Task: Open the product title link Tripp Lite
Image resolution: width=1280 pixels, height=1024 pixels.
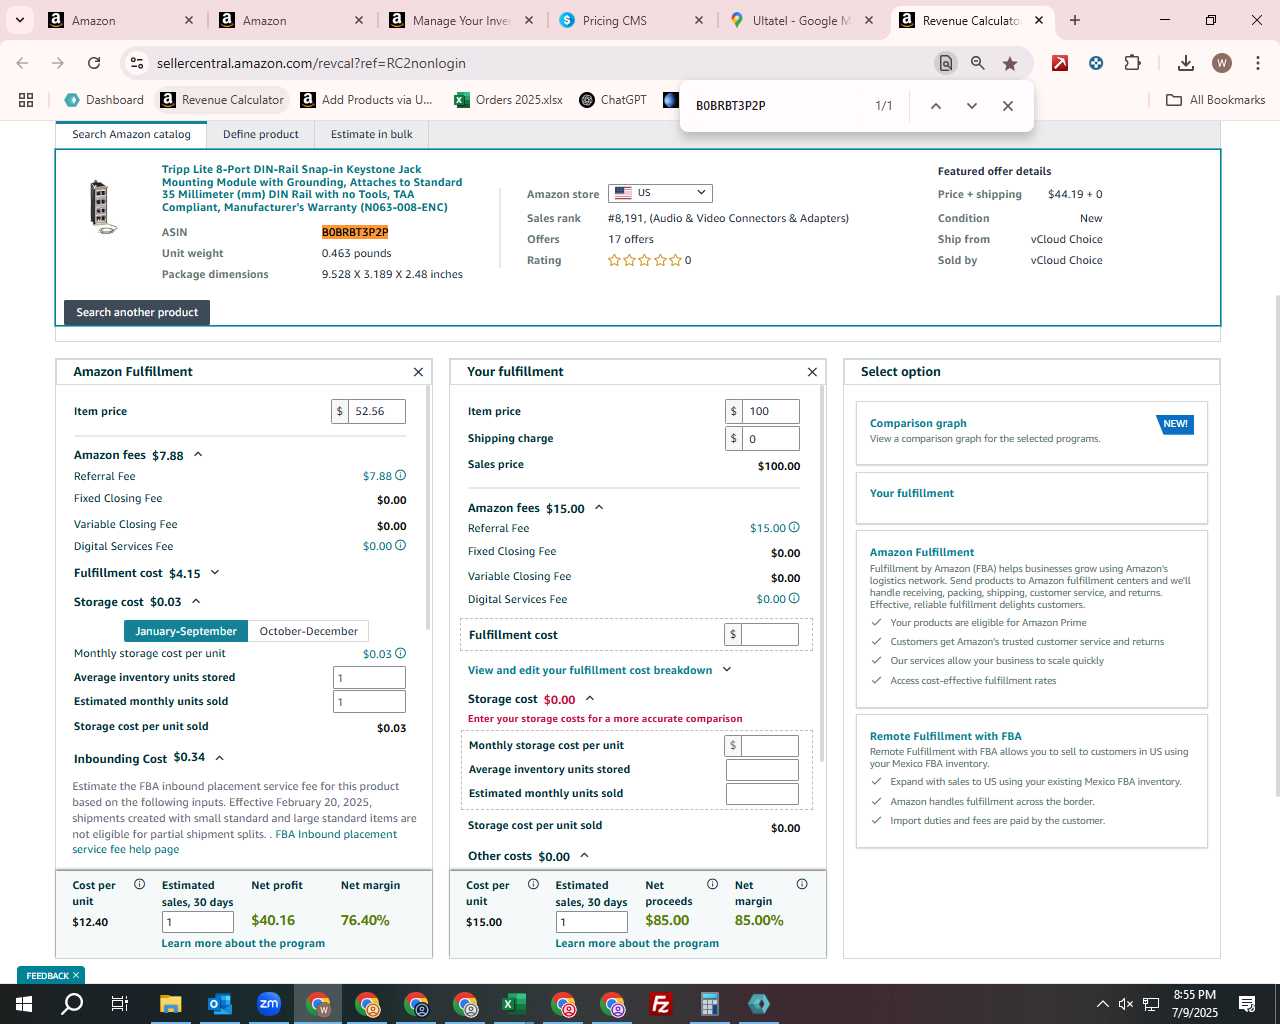Action: coord(312,188)
